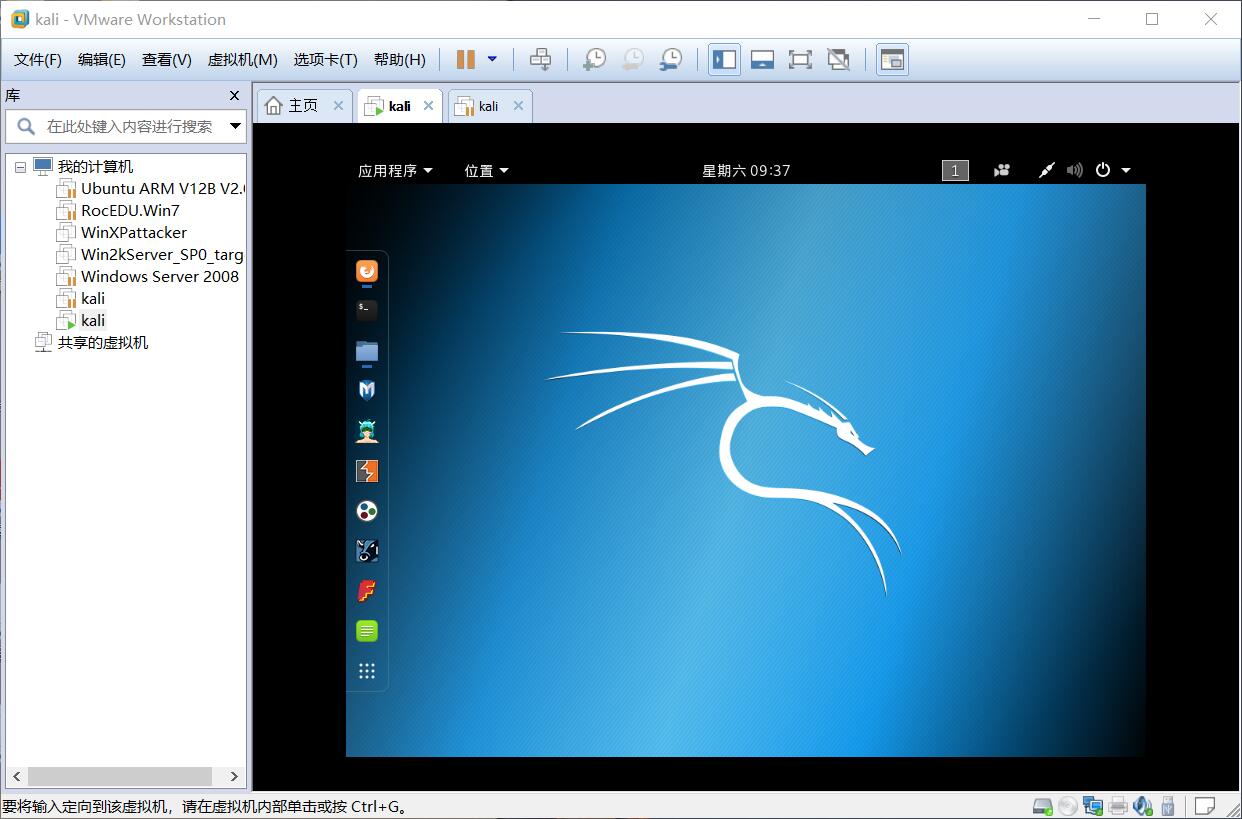
Task: Launch BeEF from the Kali dock
Action: tap(367, 551)
